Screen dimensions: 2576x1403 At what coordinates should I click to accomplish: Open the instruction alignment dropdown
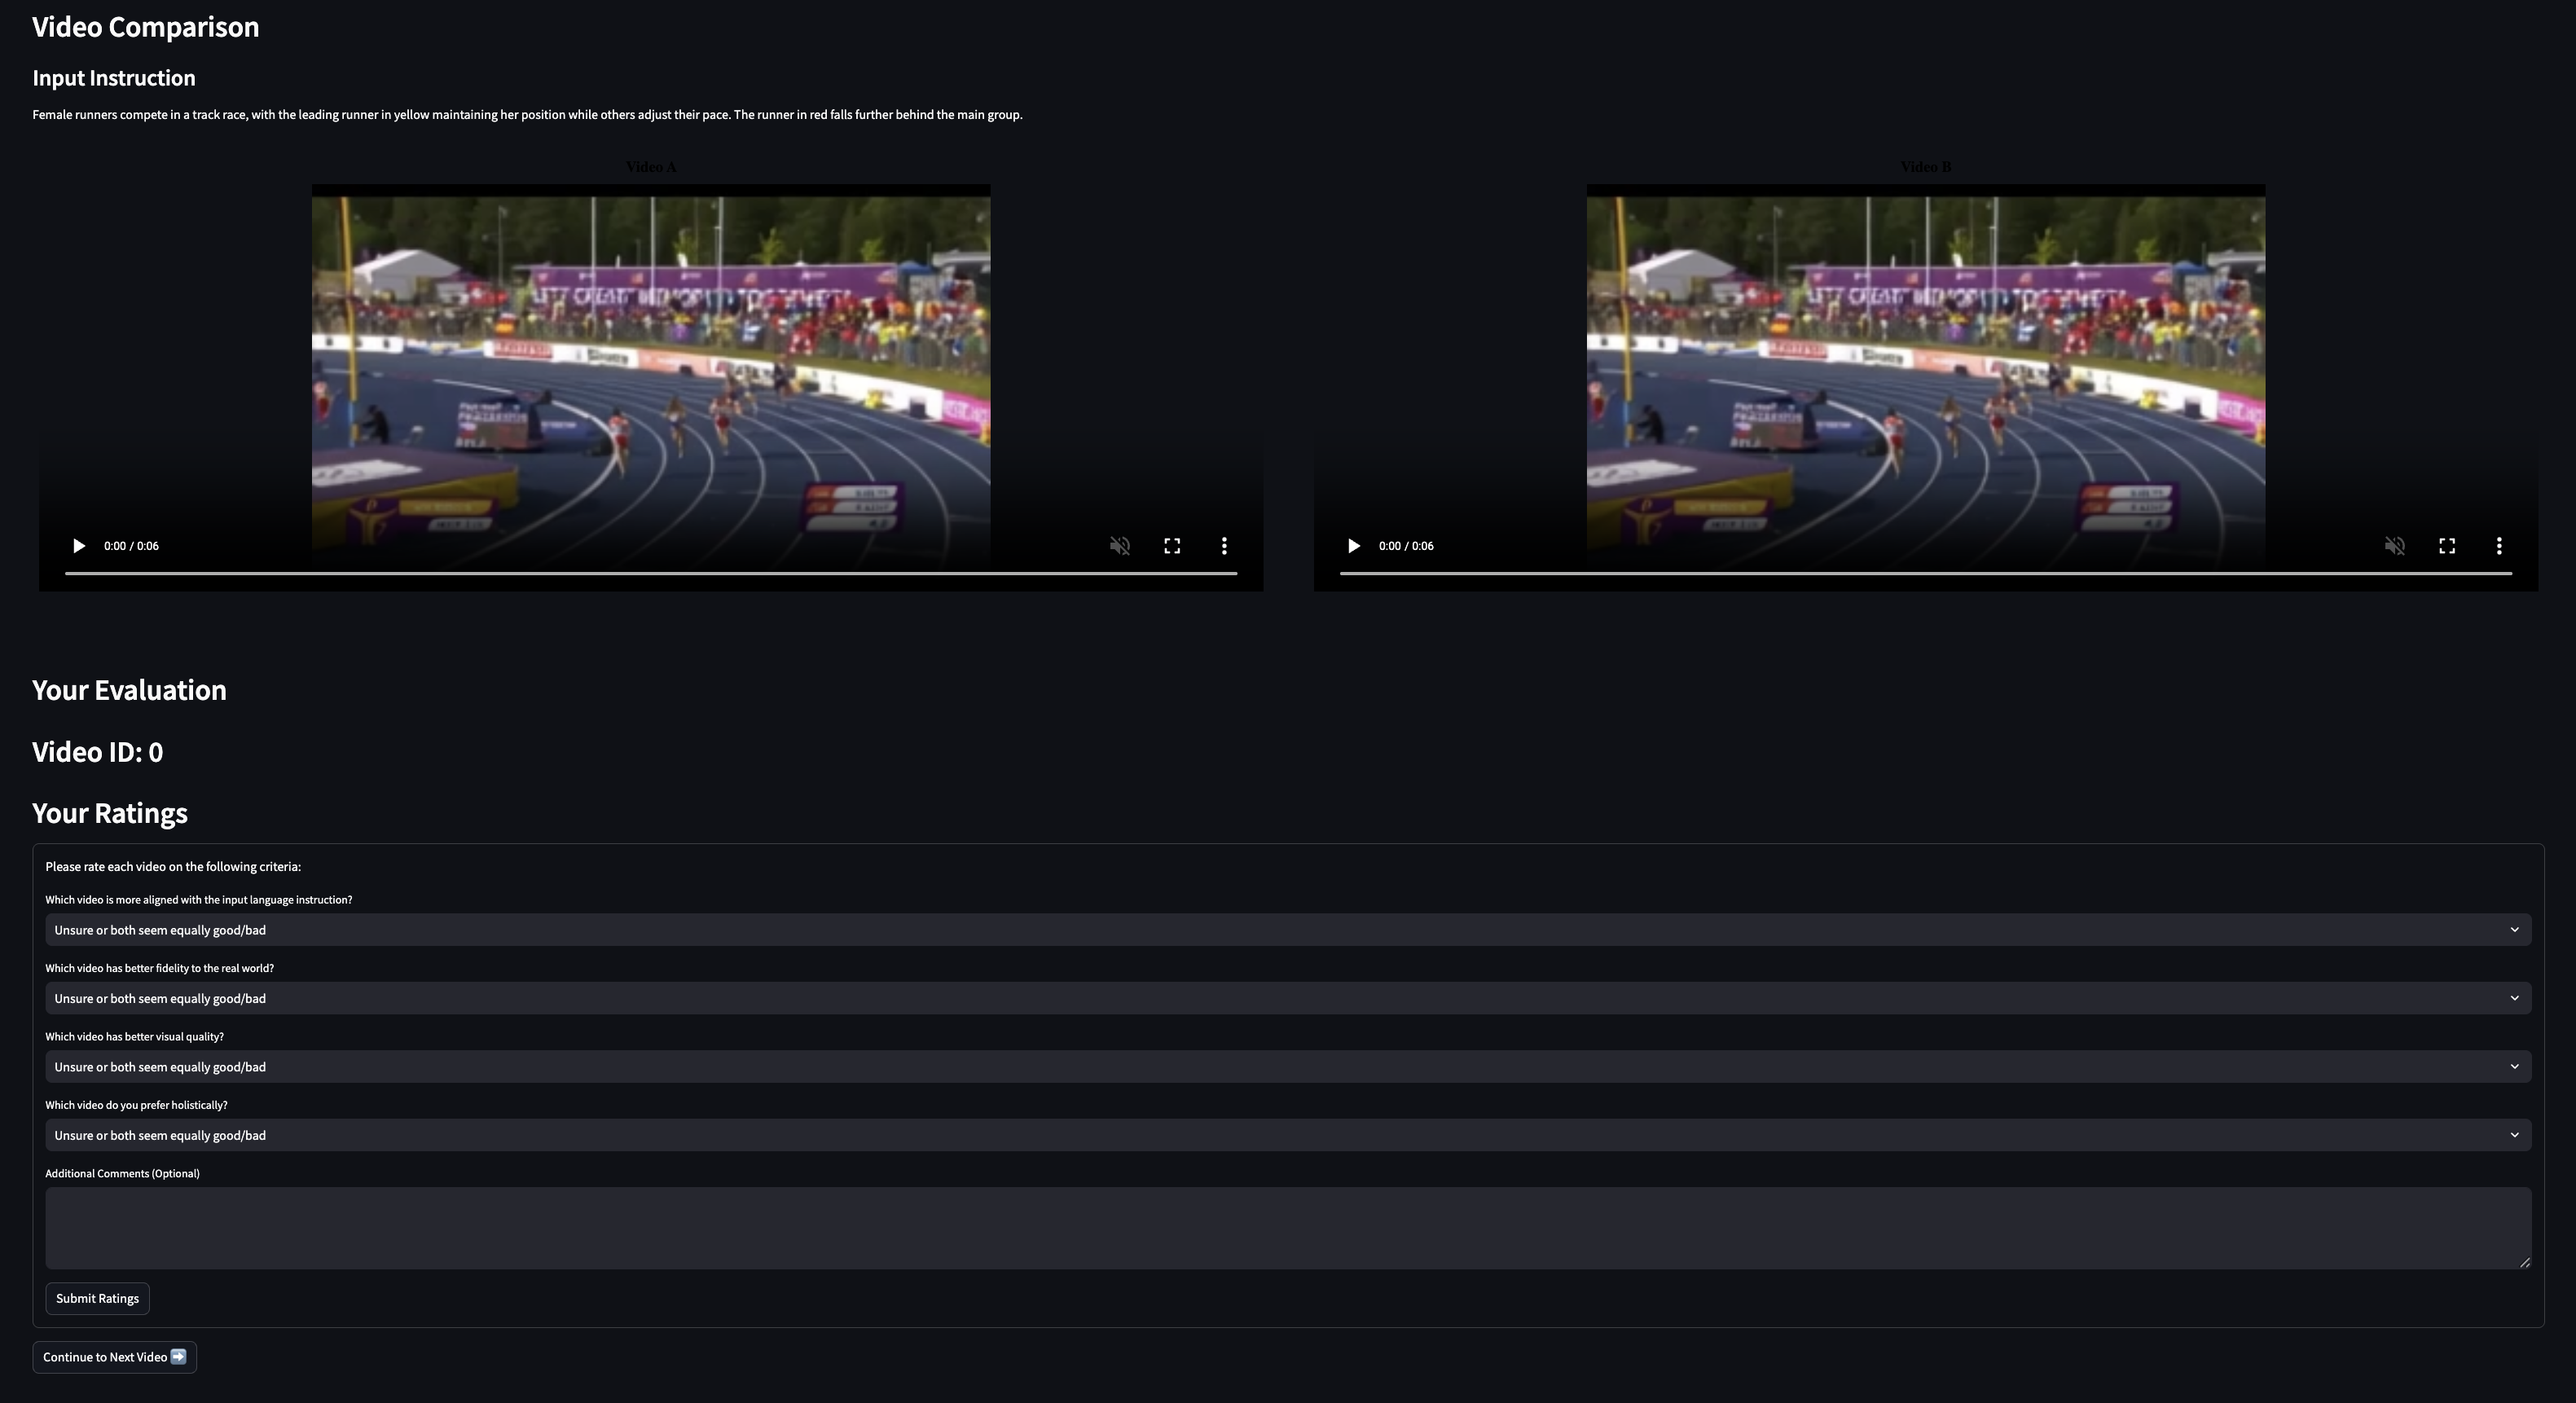click(1287, 930)
